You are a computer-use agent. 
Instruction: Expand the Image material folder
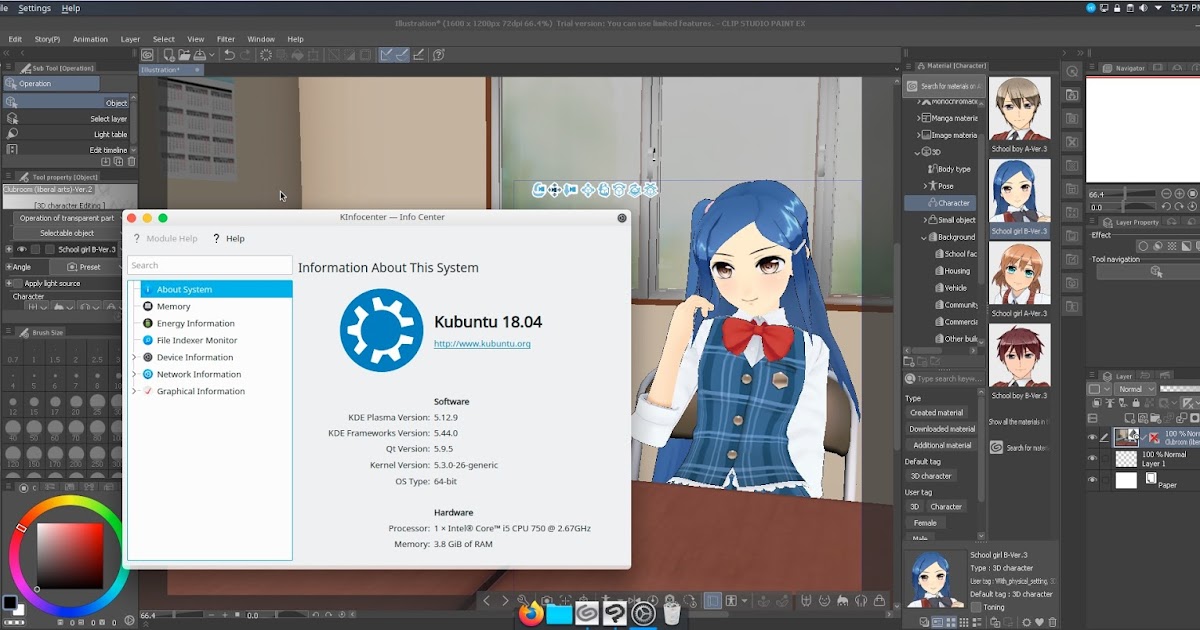[919, 135]
